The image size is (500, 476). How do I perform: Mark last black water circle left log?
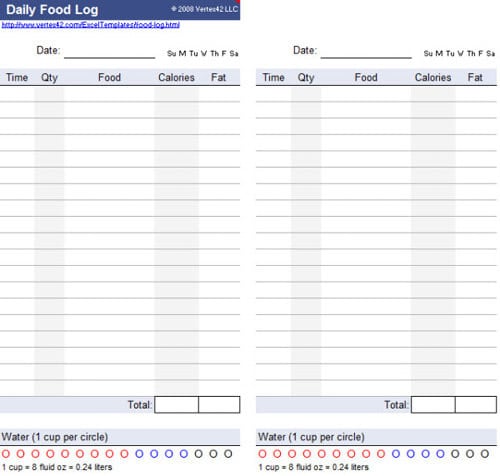coord(228,453)
